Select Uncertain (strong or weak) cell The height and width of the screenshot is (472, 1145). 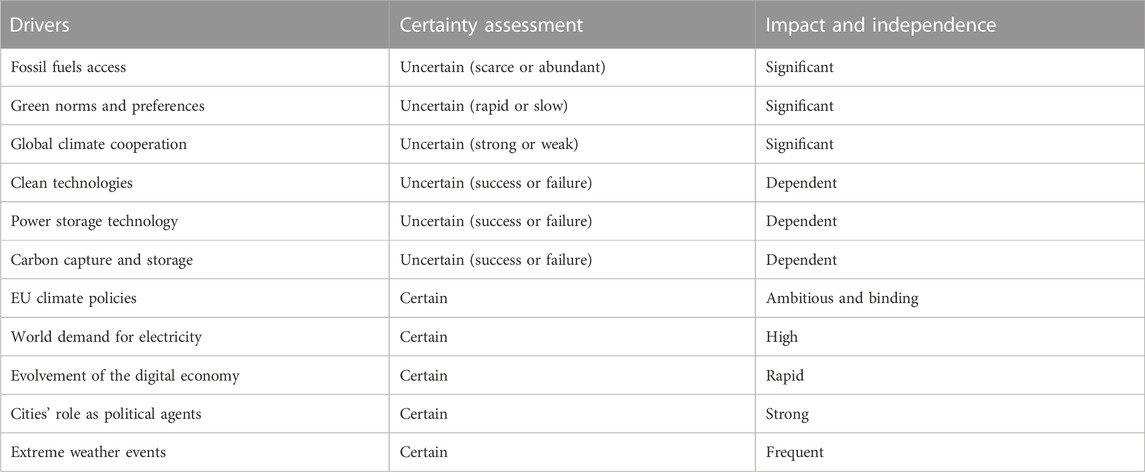tap(572, 144)
